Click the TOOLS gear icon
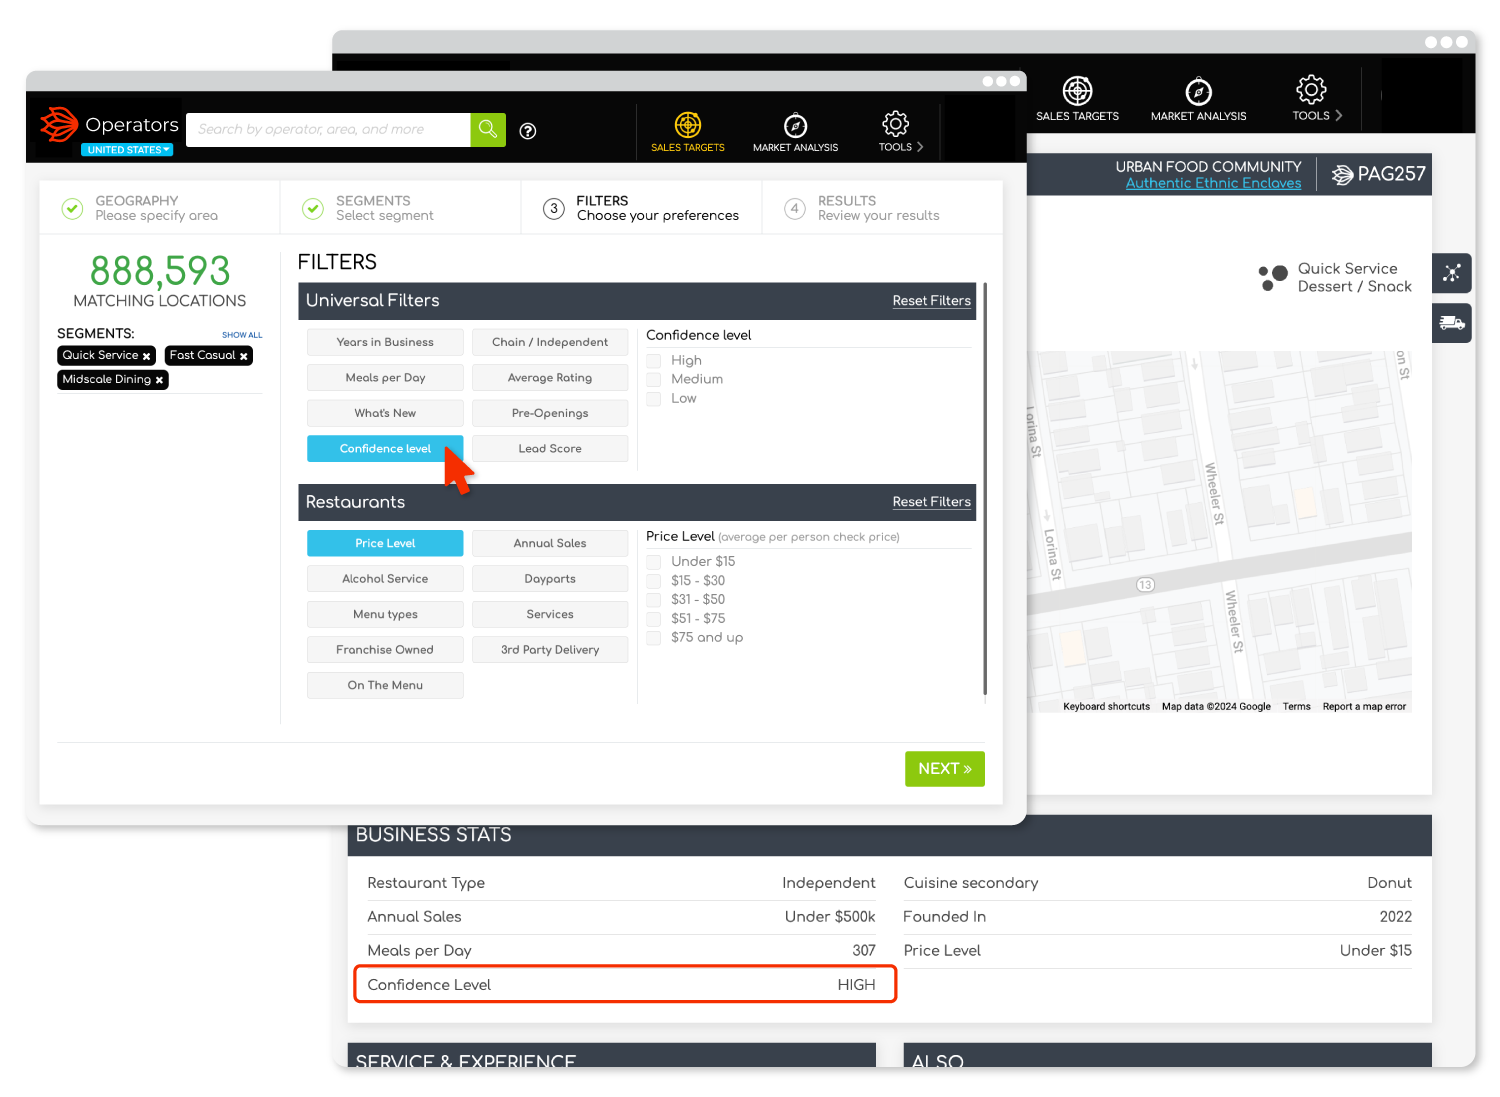 point(895,125)
